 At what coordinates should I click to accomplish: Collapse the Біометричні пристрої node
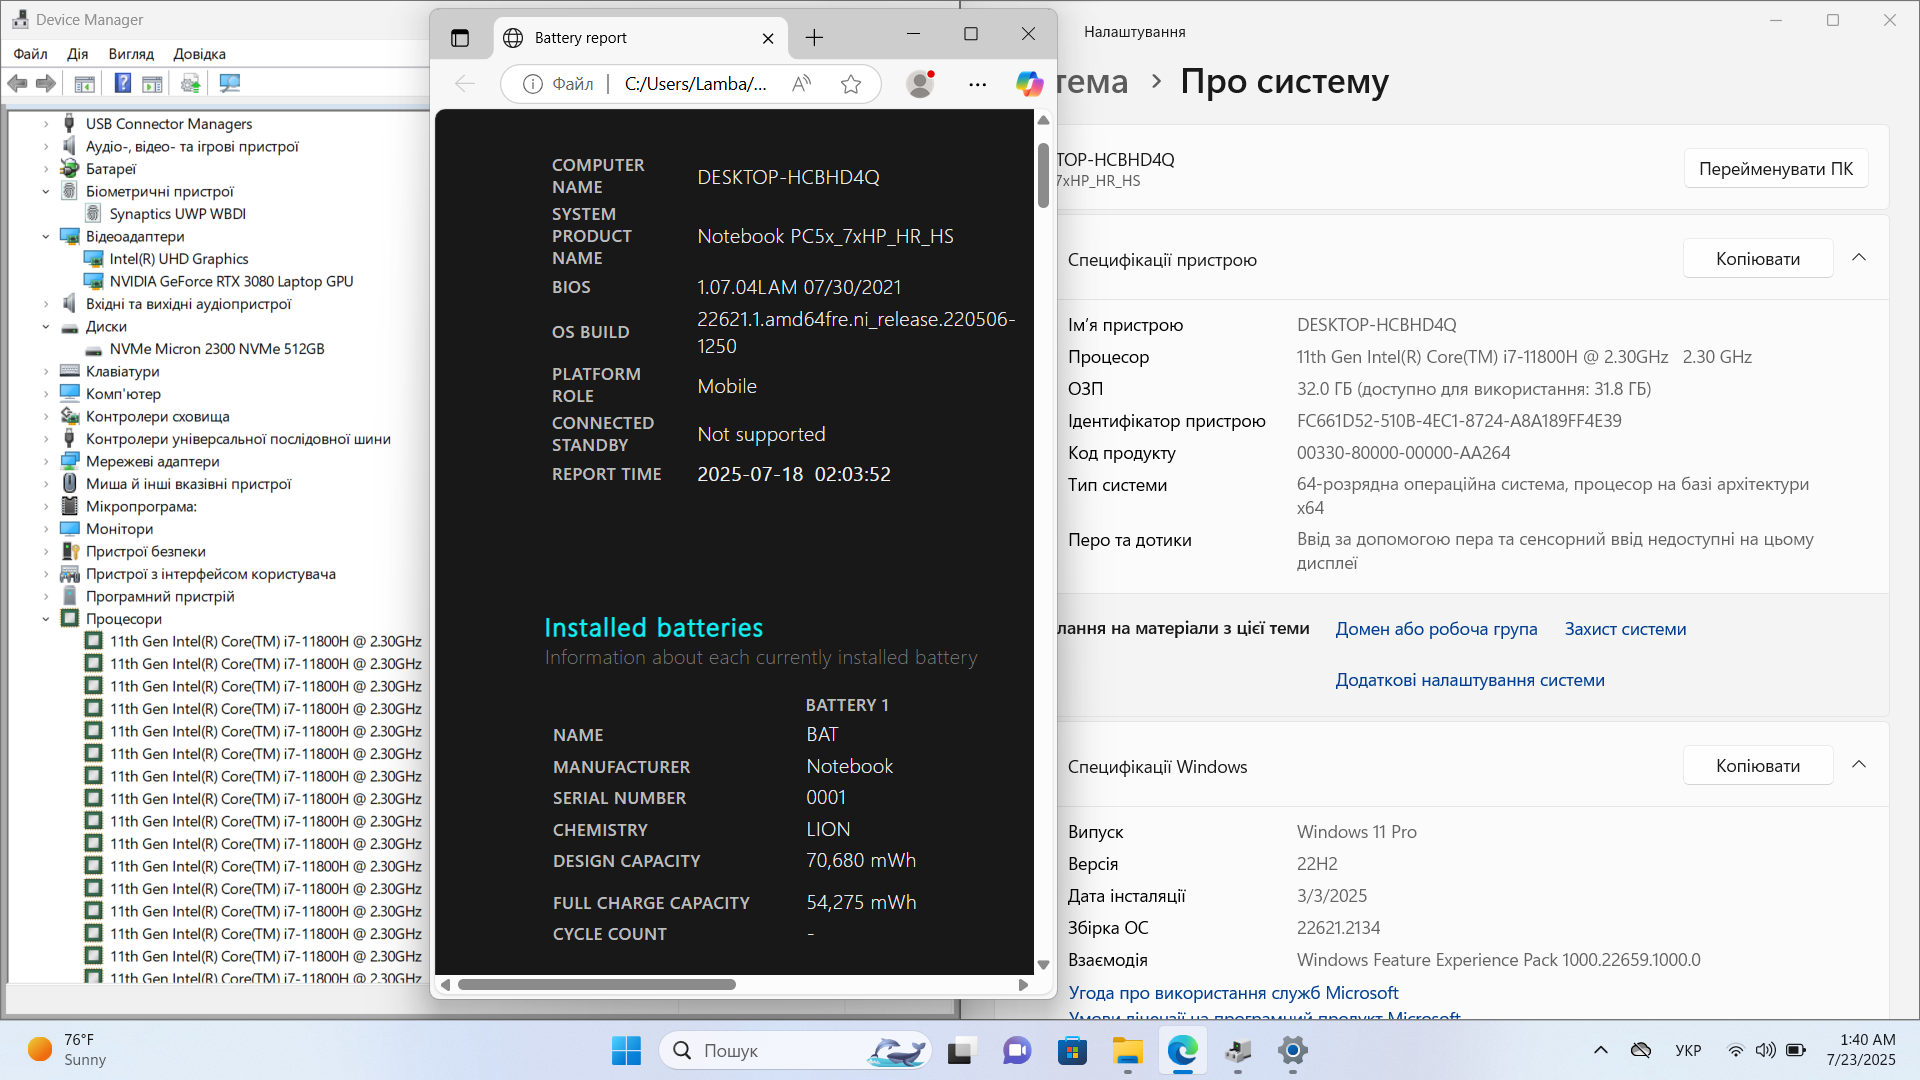[46, 191]
